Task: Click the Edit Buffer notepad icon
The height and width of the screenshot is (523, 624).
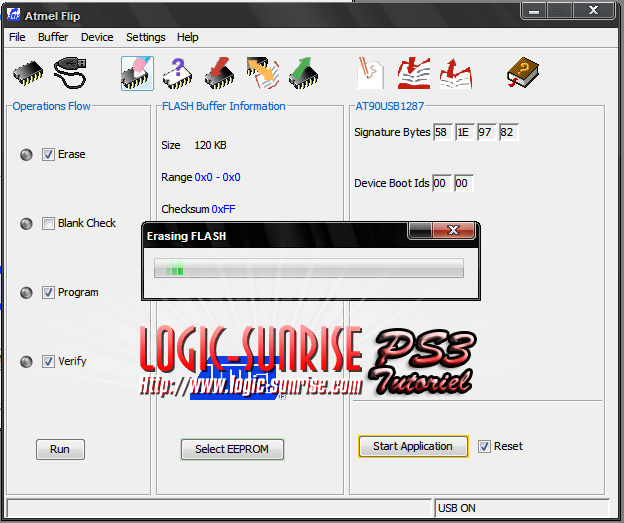Action: click(x=370, y=73)
